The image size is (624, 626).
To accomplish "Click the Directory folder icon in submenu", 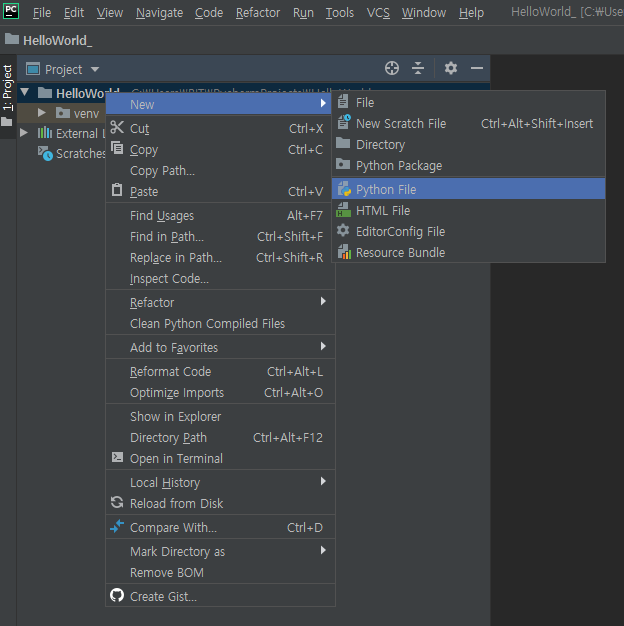I will tap(343, 143).
